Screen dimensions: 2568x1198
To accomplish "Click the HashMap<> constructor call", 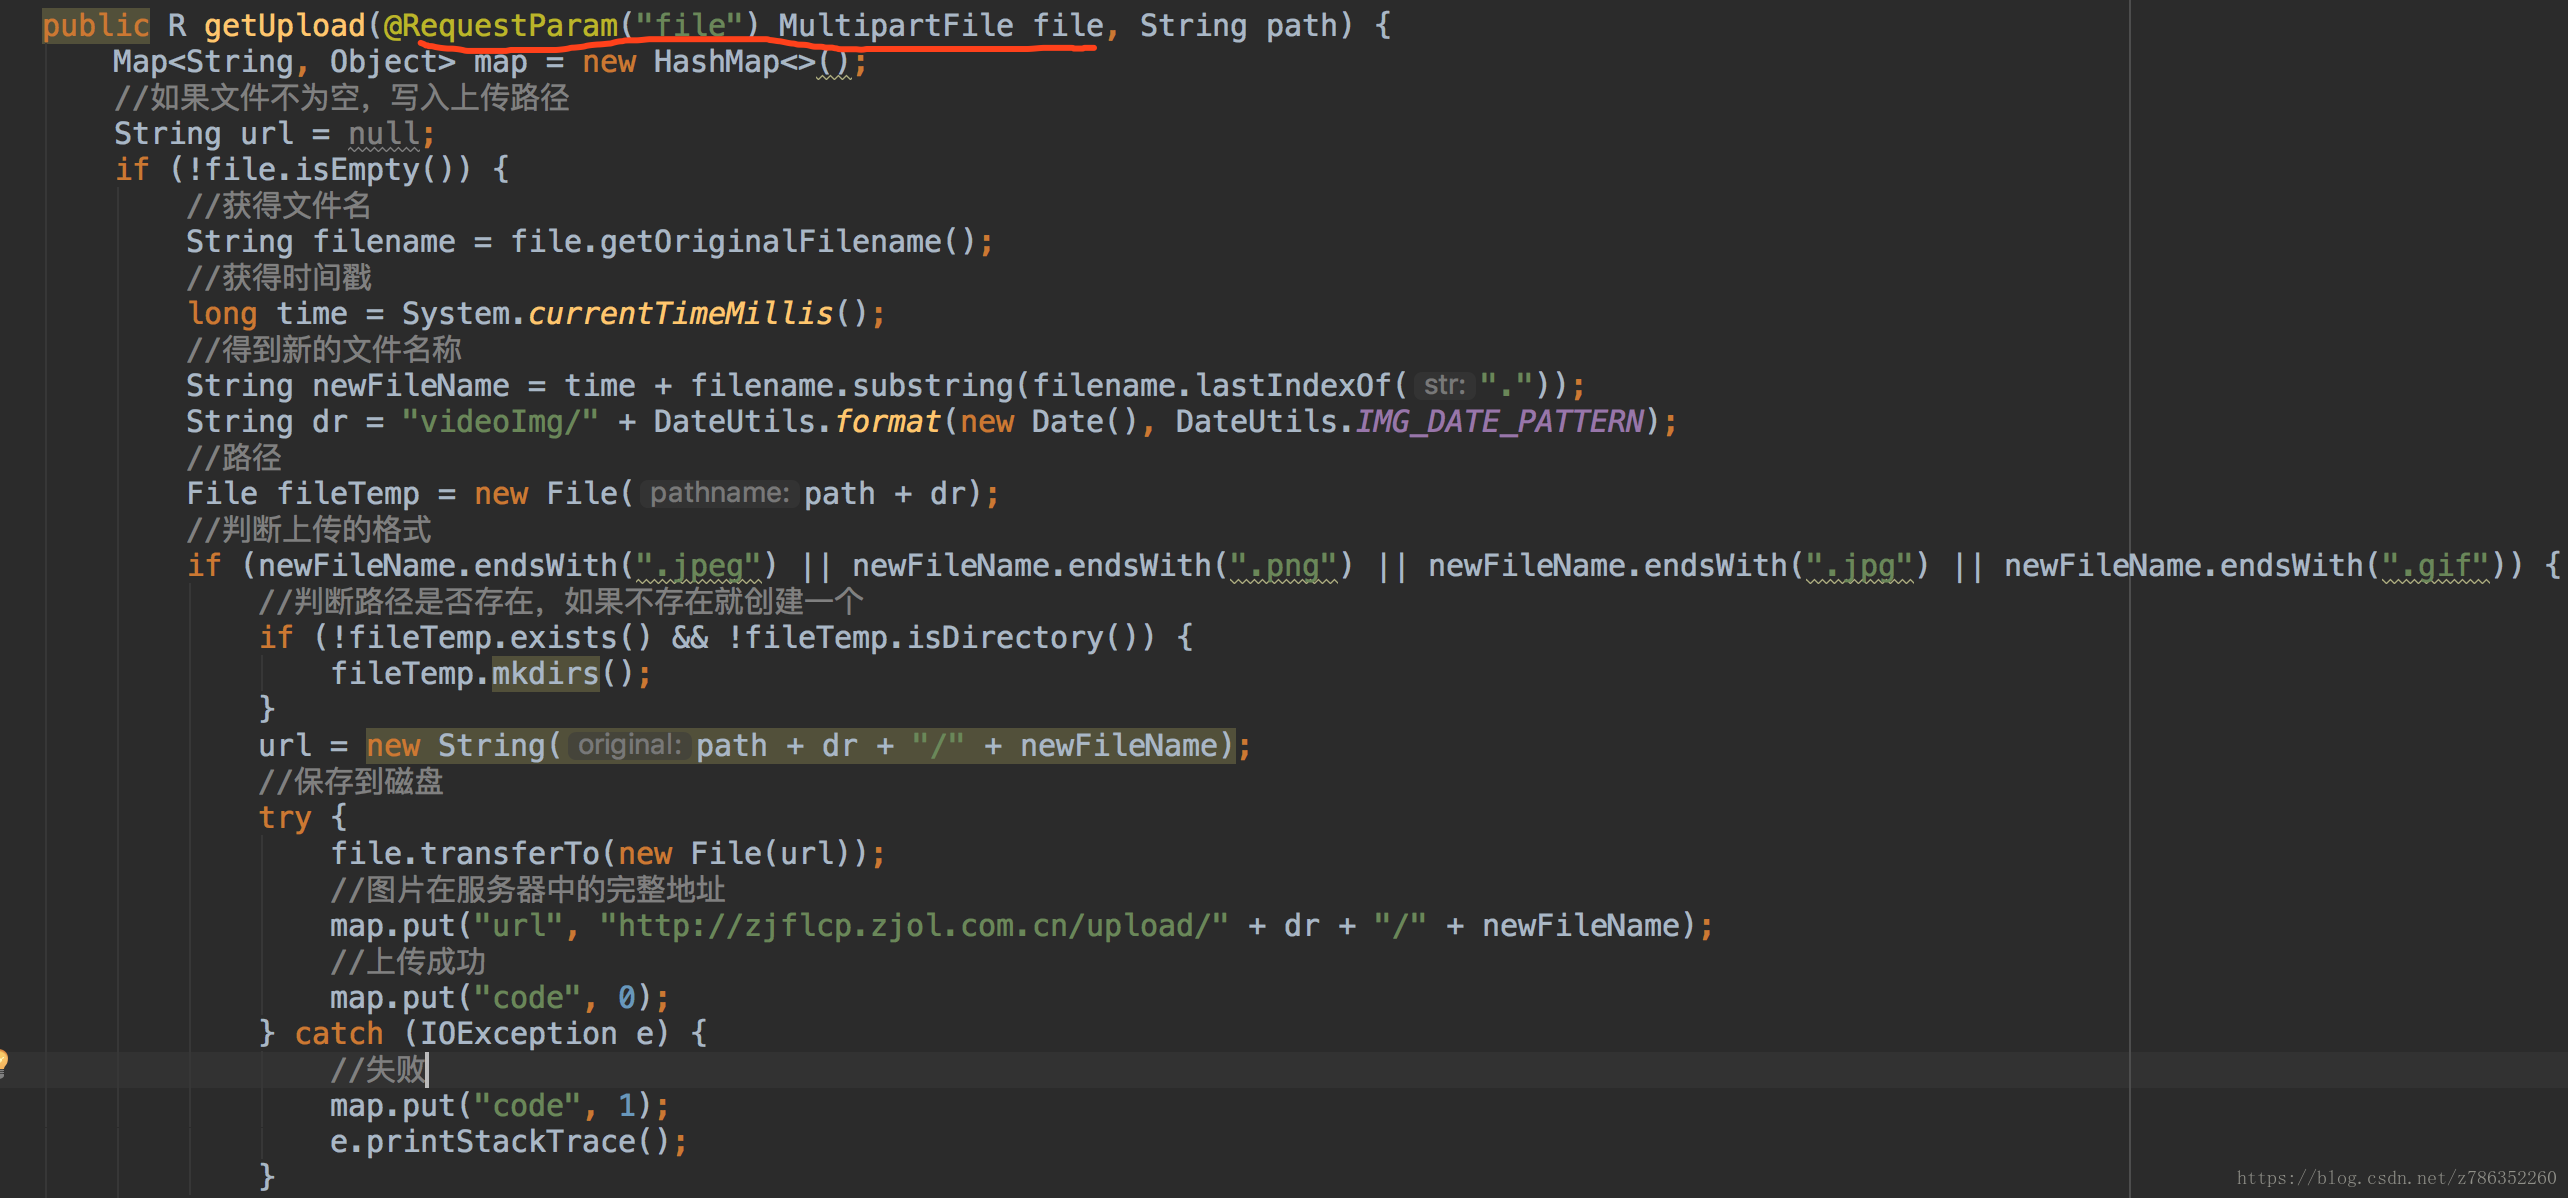I will [751, 62].
